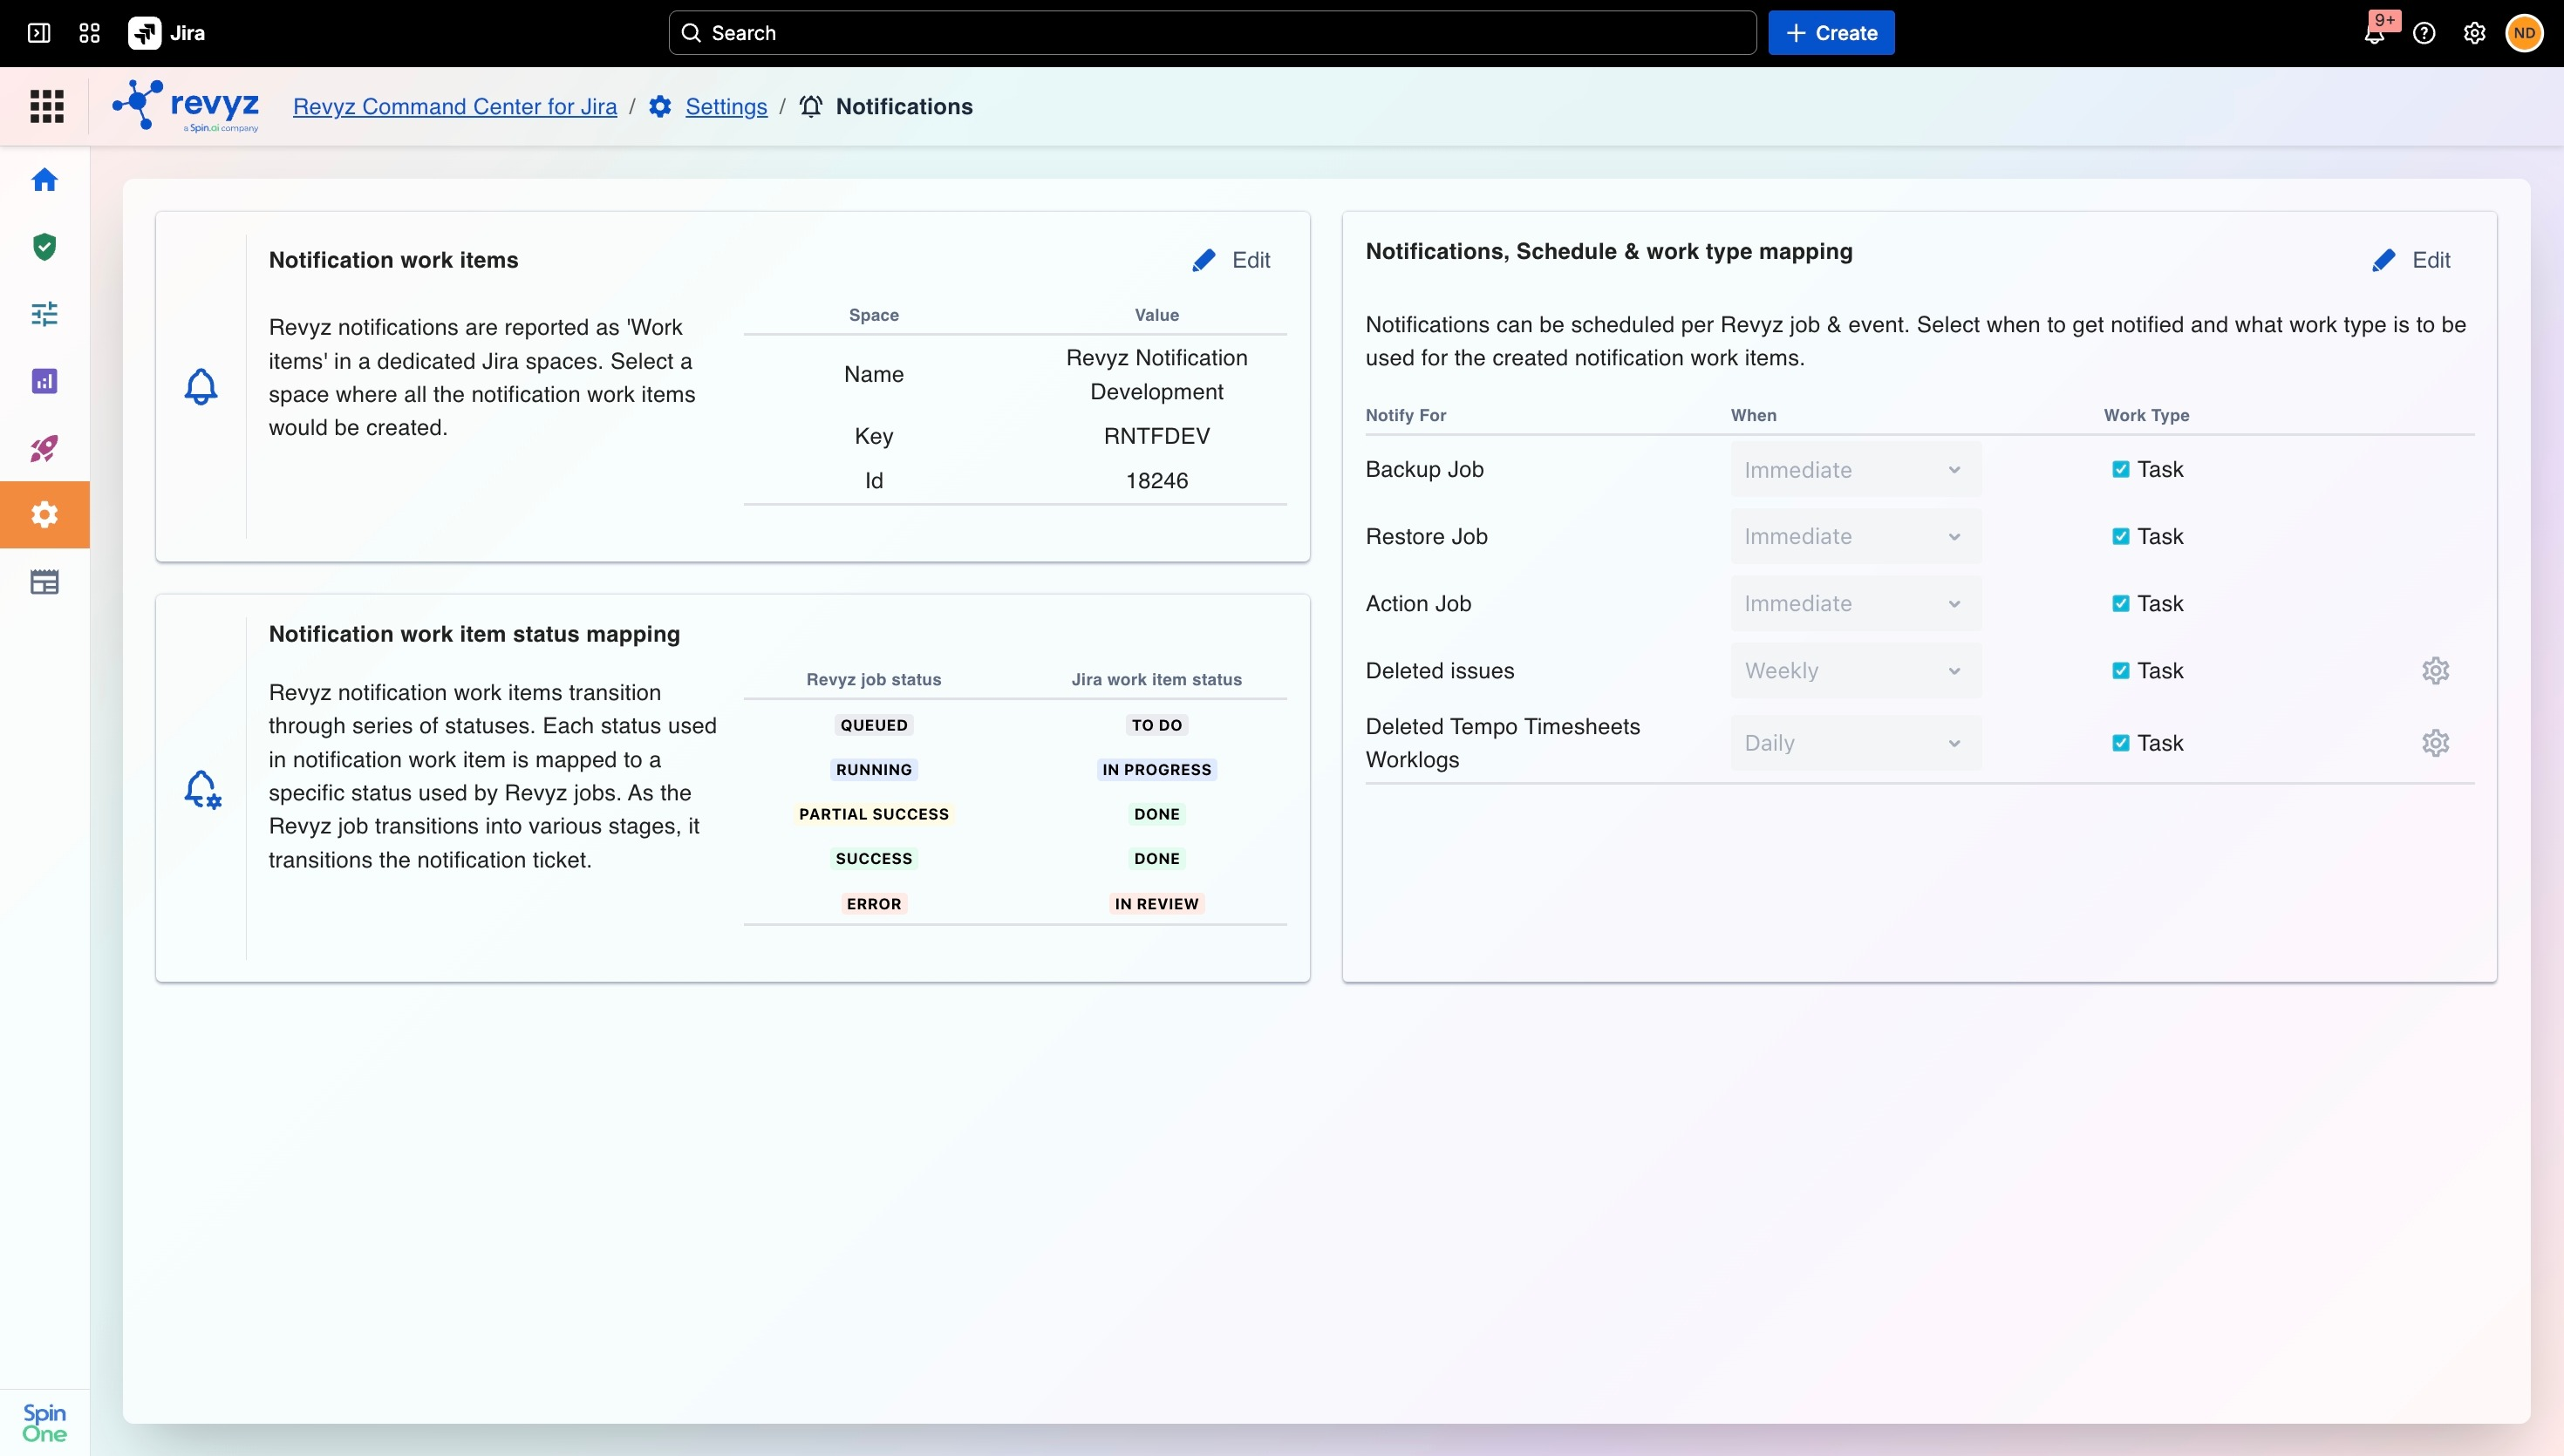Open the Daily dropdown for Tempo Worklogs
The image size is (2564, 1456).
1855,743
